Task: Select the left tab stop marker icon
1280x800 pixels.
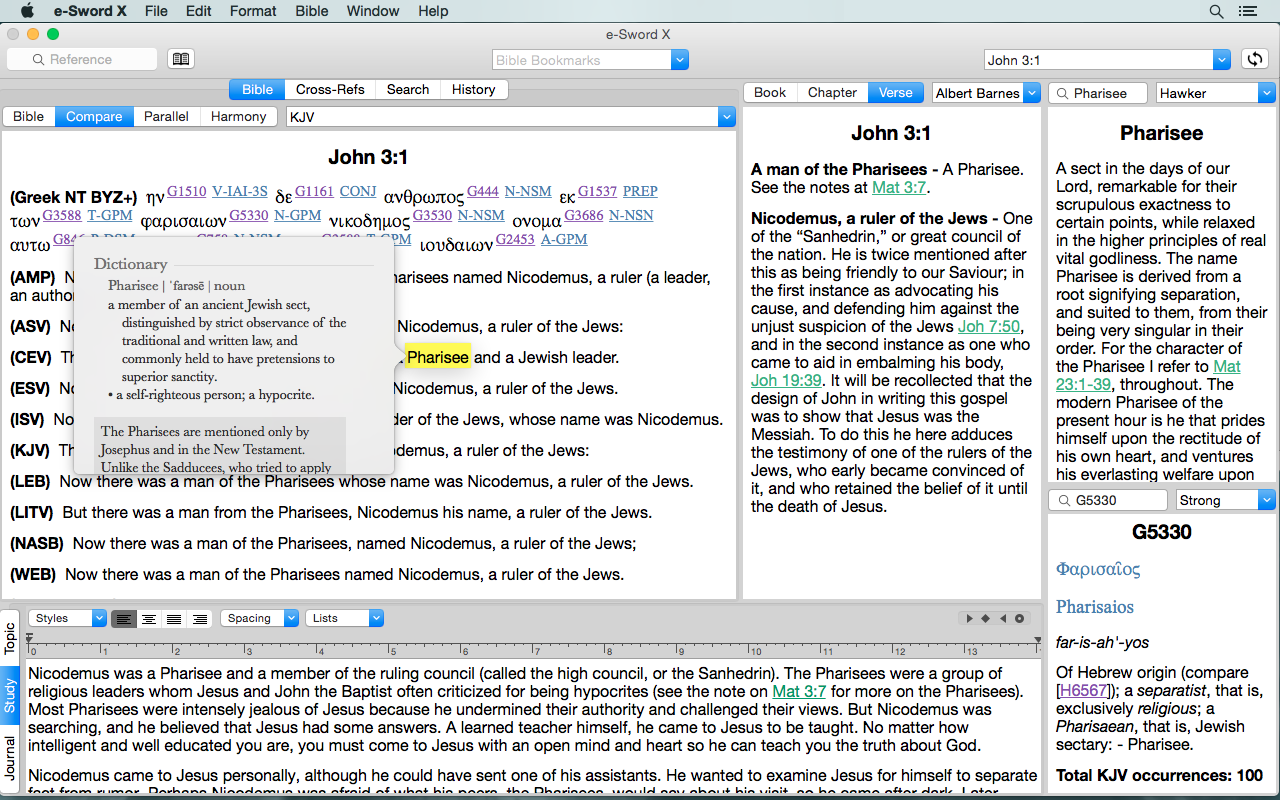Action: (969, 618)
